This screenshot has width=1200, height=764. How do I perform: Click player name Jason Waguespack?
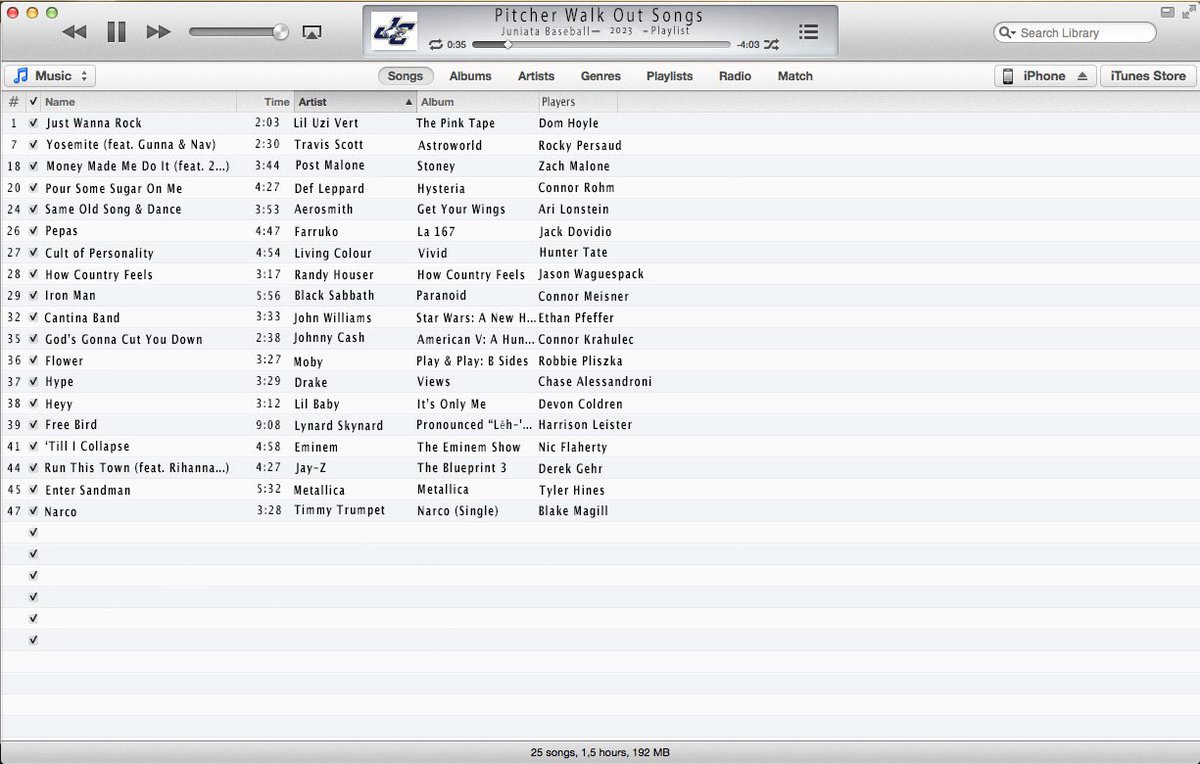pos(591,274)
